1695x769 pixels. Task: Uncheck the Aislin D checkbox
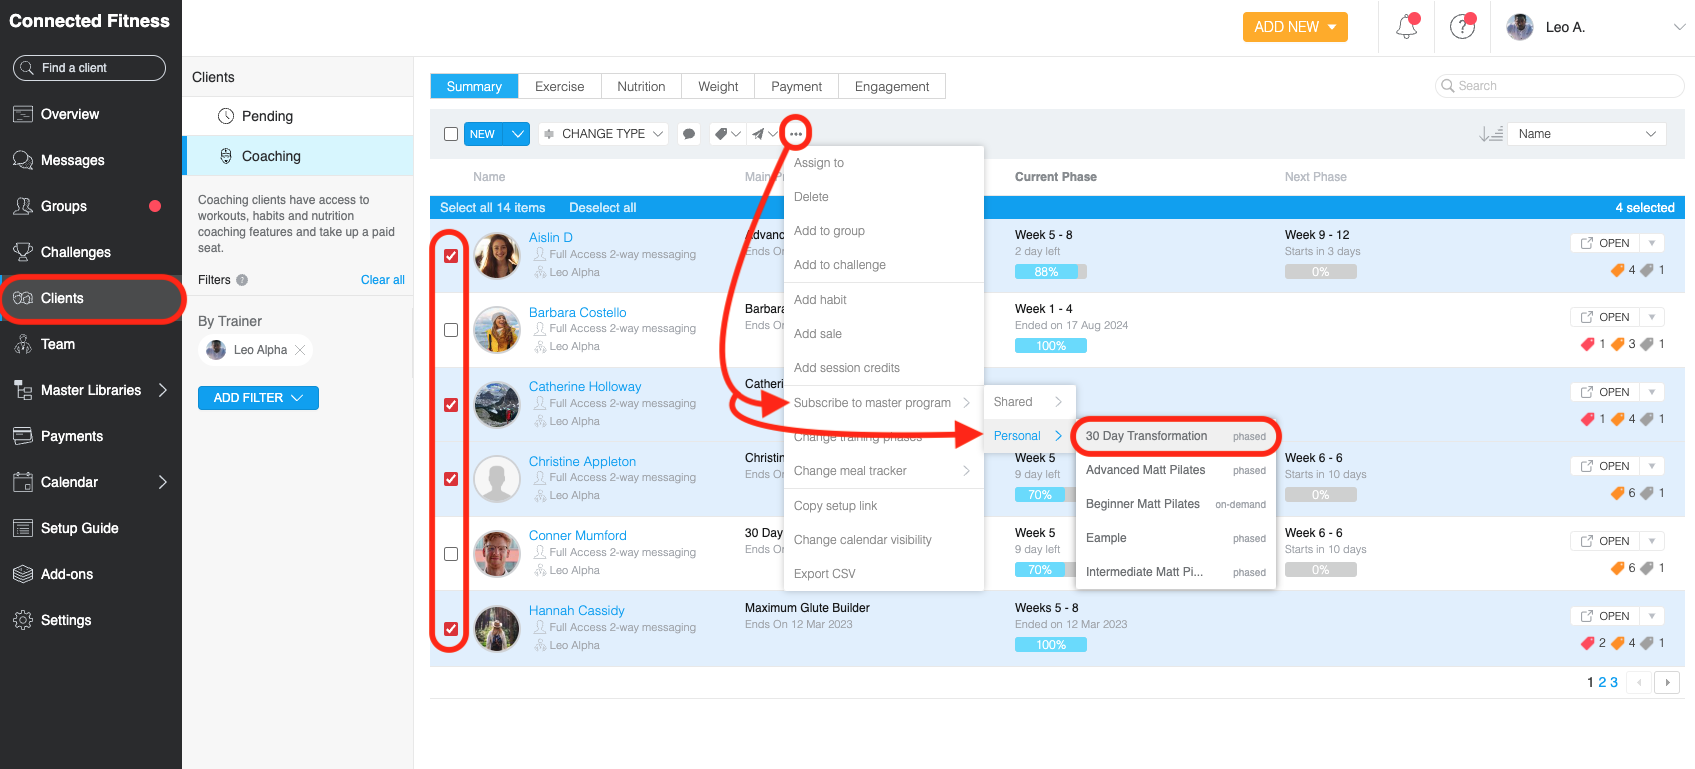coord(451,256)
